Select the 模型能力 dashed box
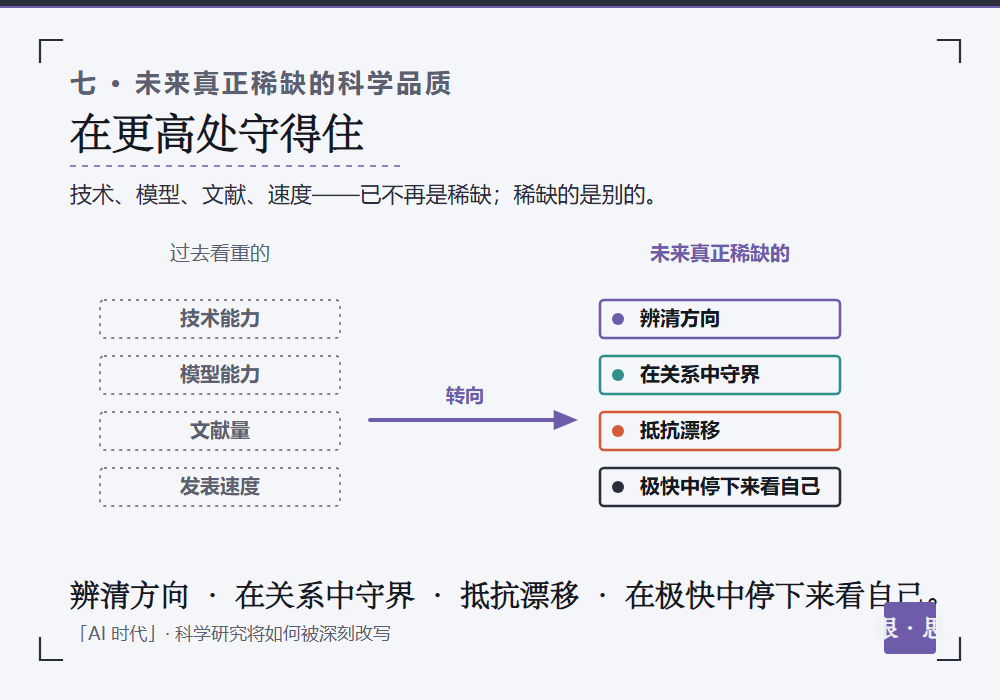 click(220, 375)
